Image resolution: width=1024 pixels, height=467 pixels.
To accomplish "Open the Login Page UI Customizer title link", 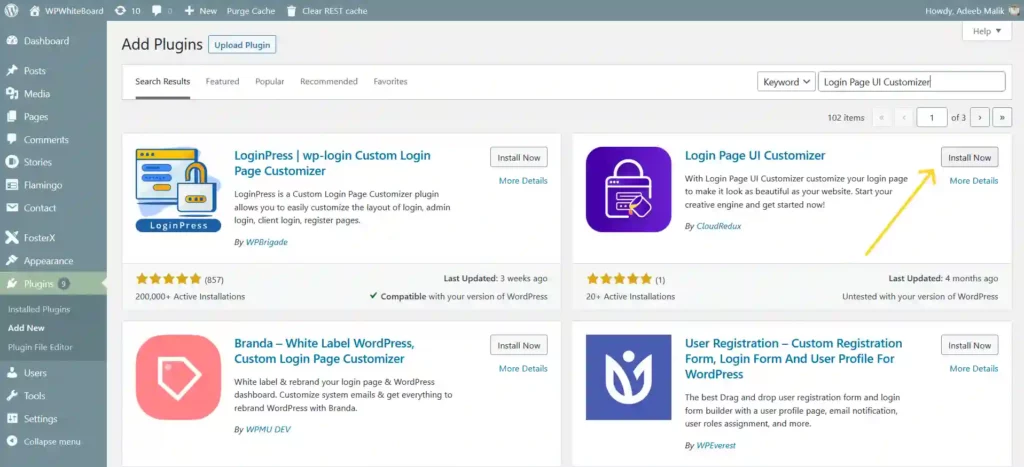I will pyautogui.click(x=755, y=155).
